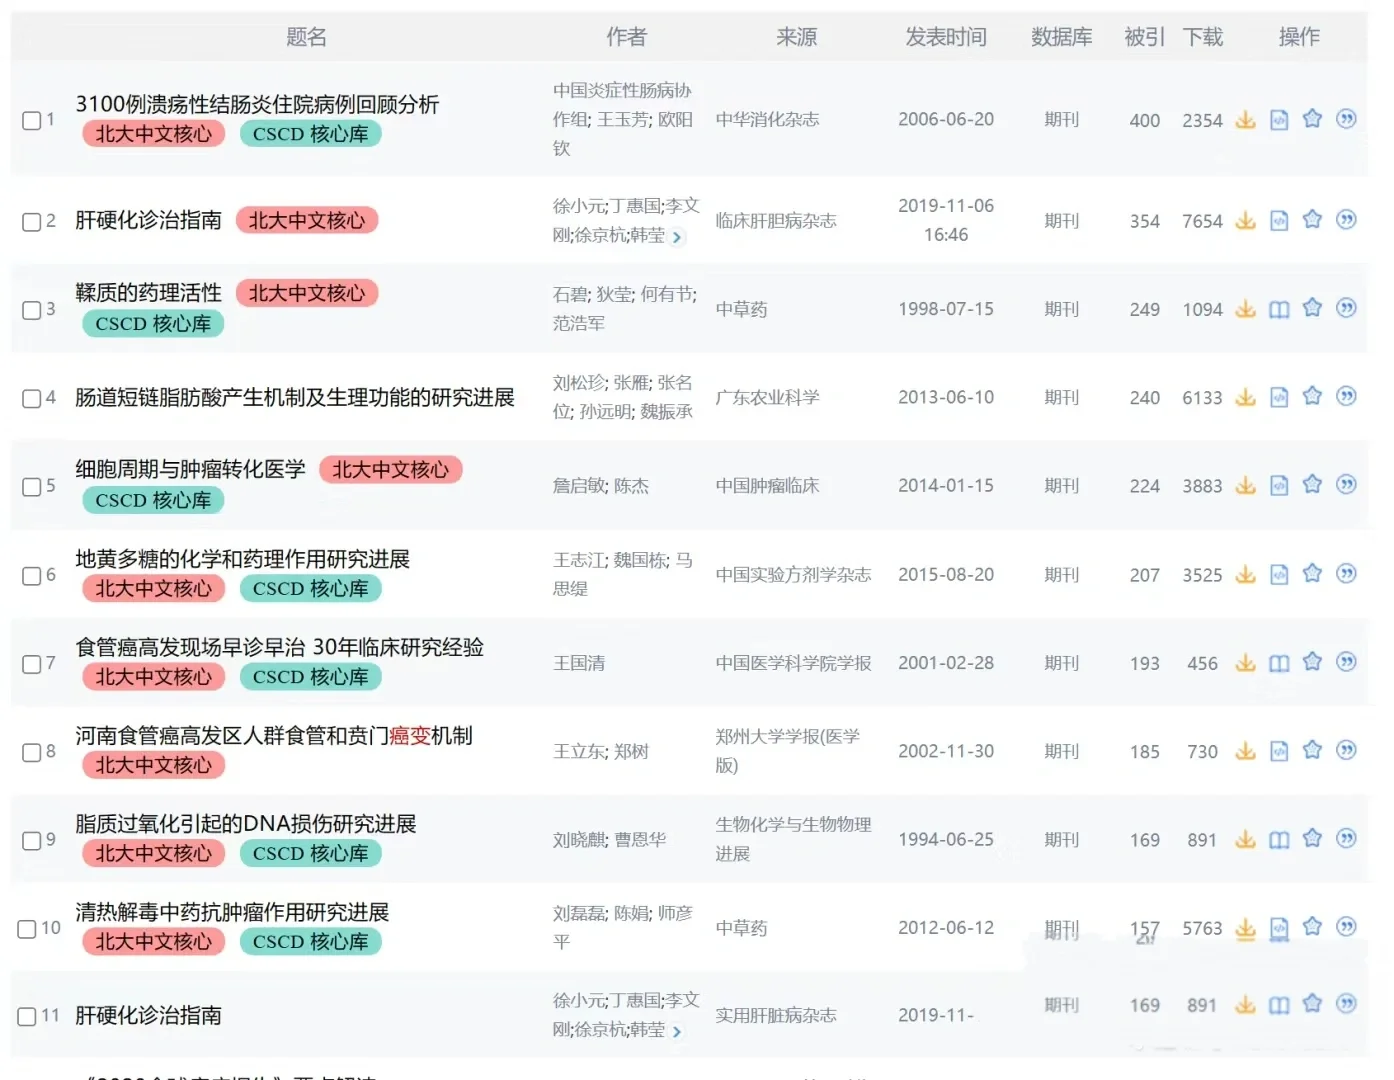The image size is (1394, 1080).
Task: Download the 肠道短链脂肪酸 paper
Action: tap(1245, 397)
